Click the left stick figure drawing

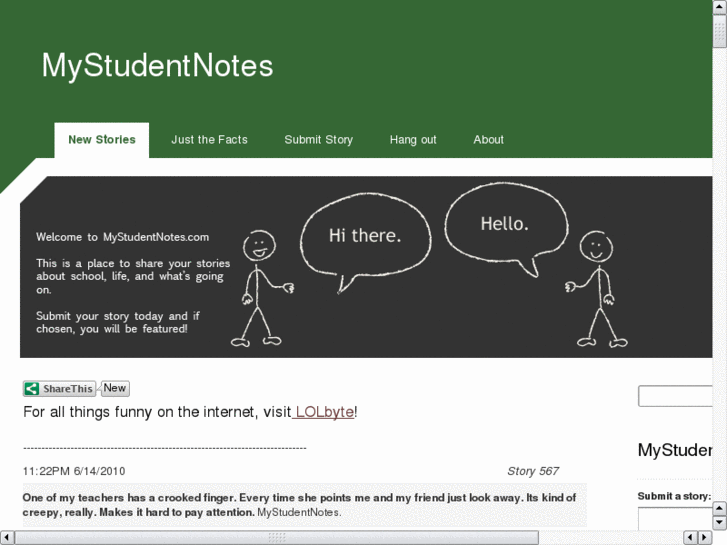(x=260, y=288)
